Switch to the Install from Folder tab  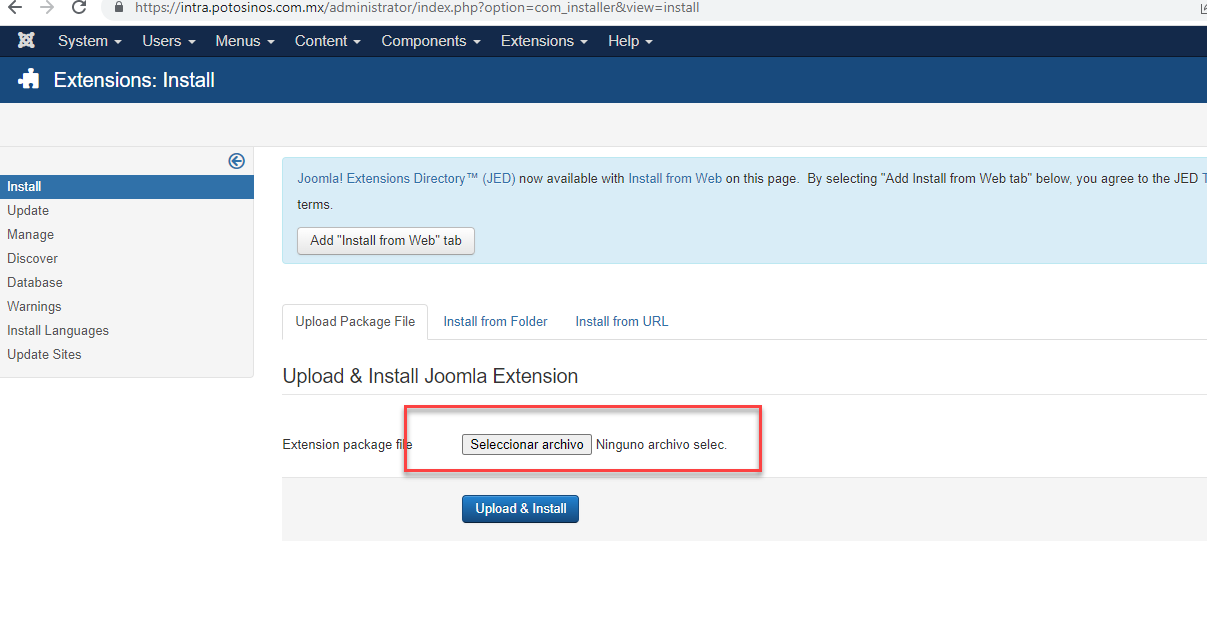click(x=496, y=322)
